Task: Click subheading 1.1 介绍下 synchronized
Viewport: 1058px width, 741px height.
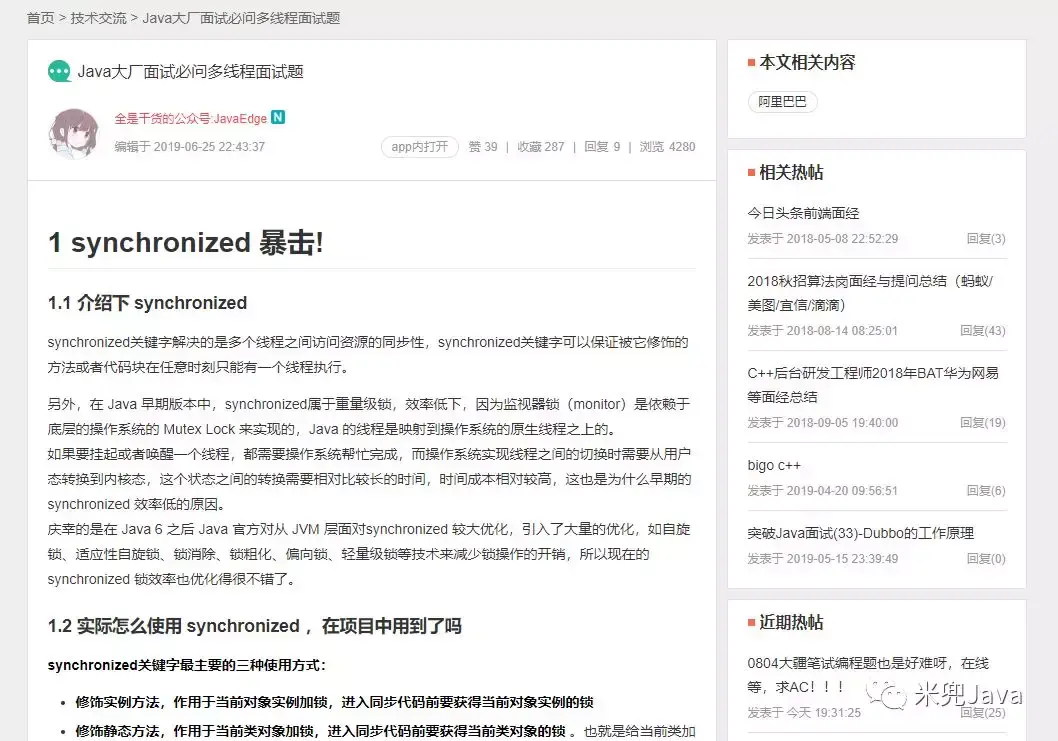Action: [147, 303]
